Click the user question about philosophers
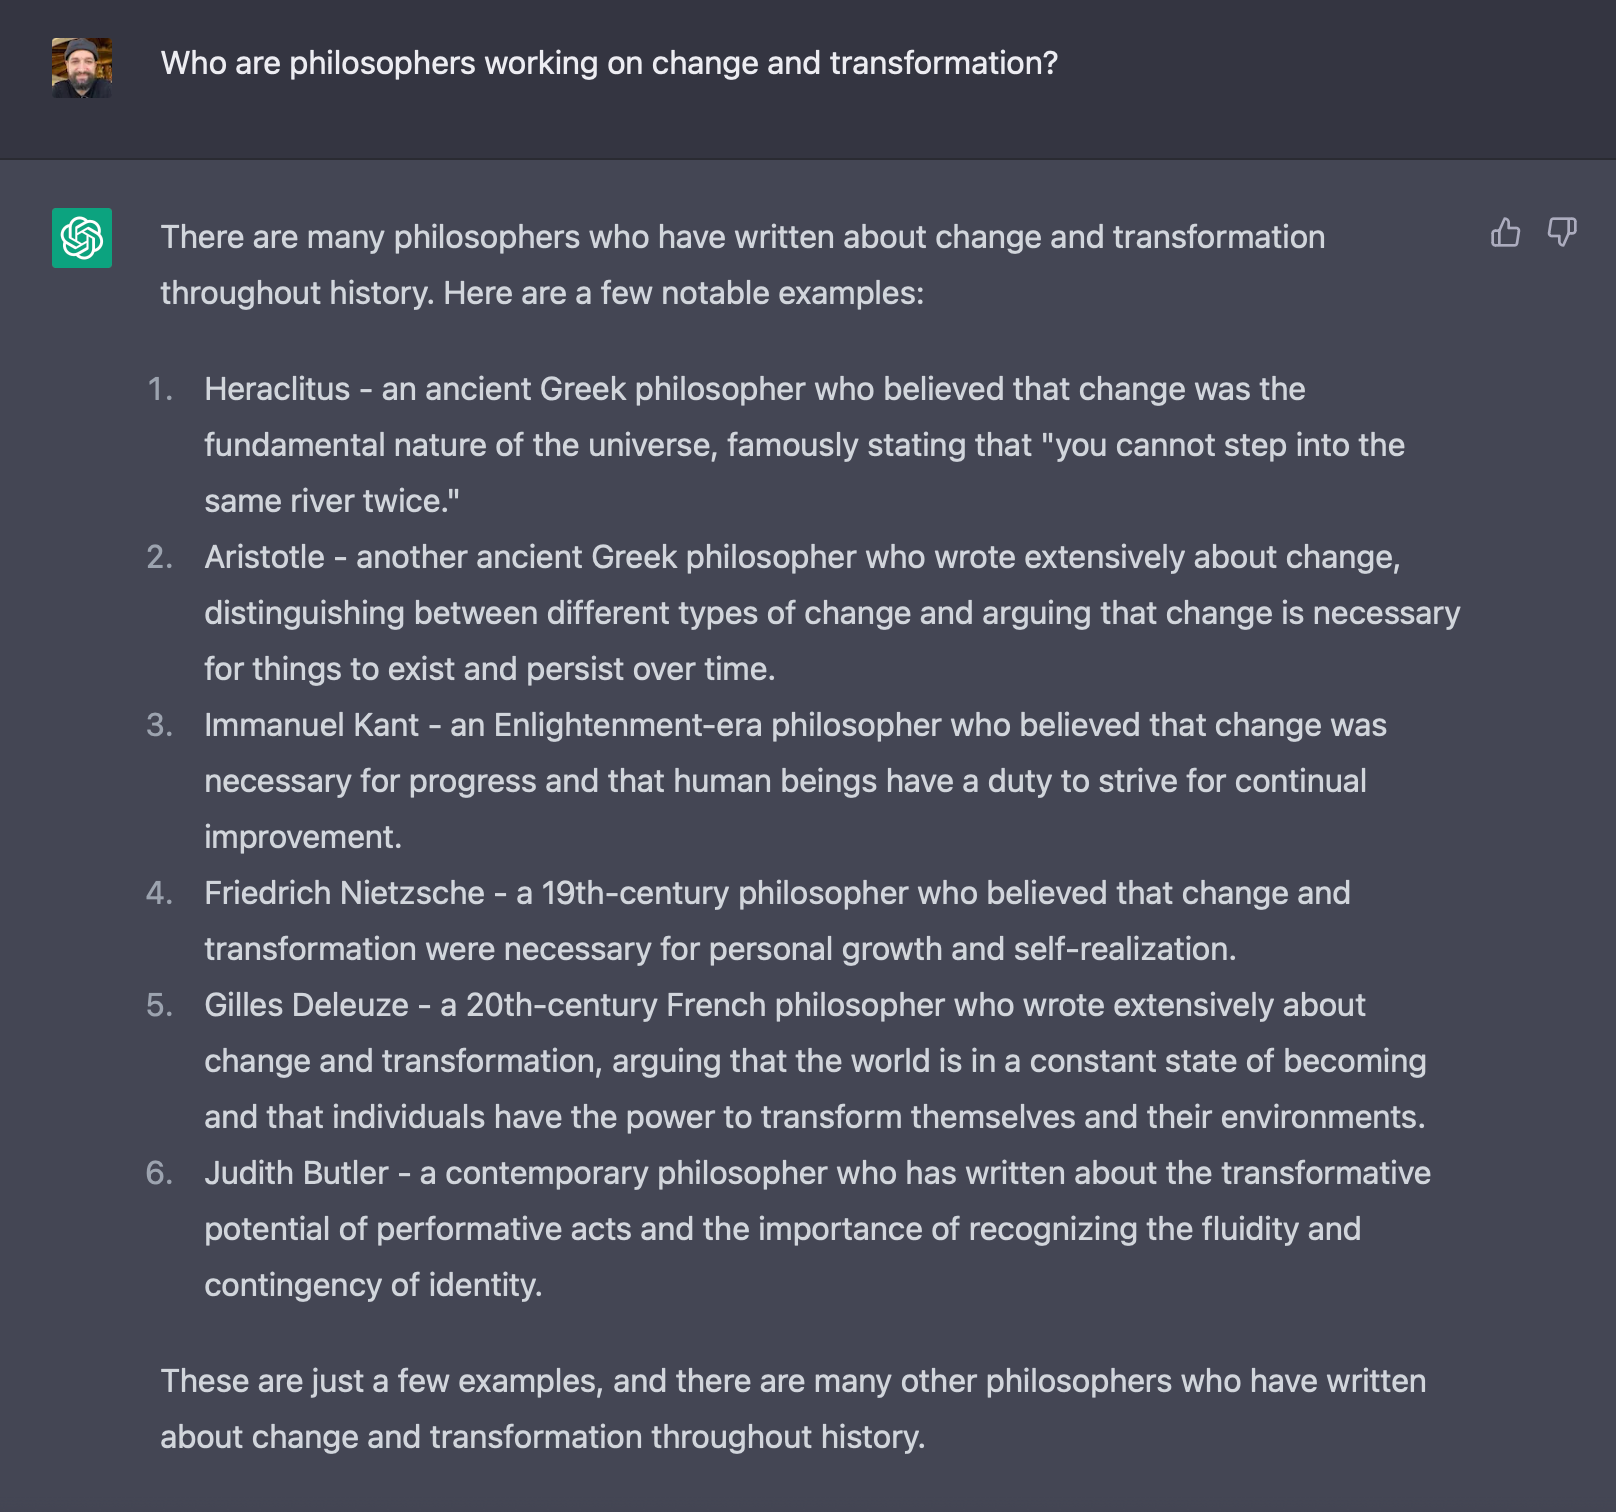Viewport: 1616px width, 1512px height. [609, 63]
